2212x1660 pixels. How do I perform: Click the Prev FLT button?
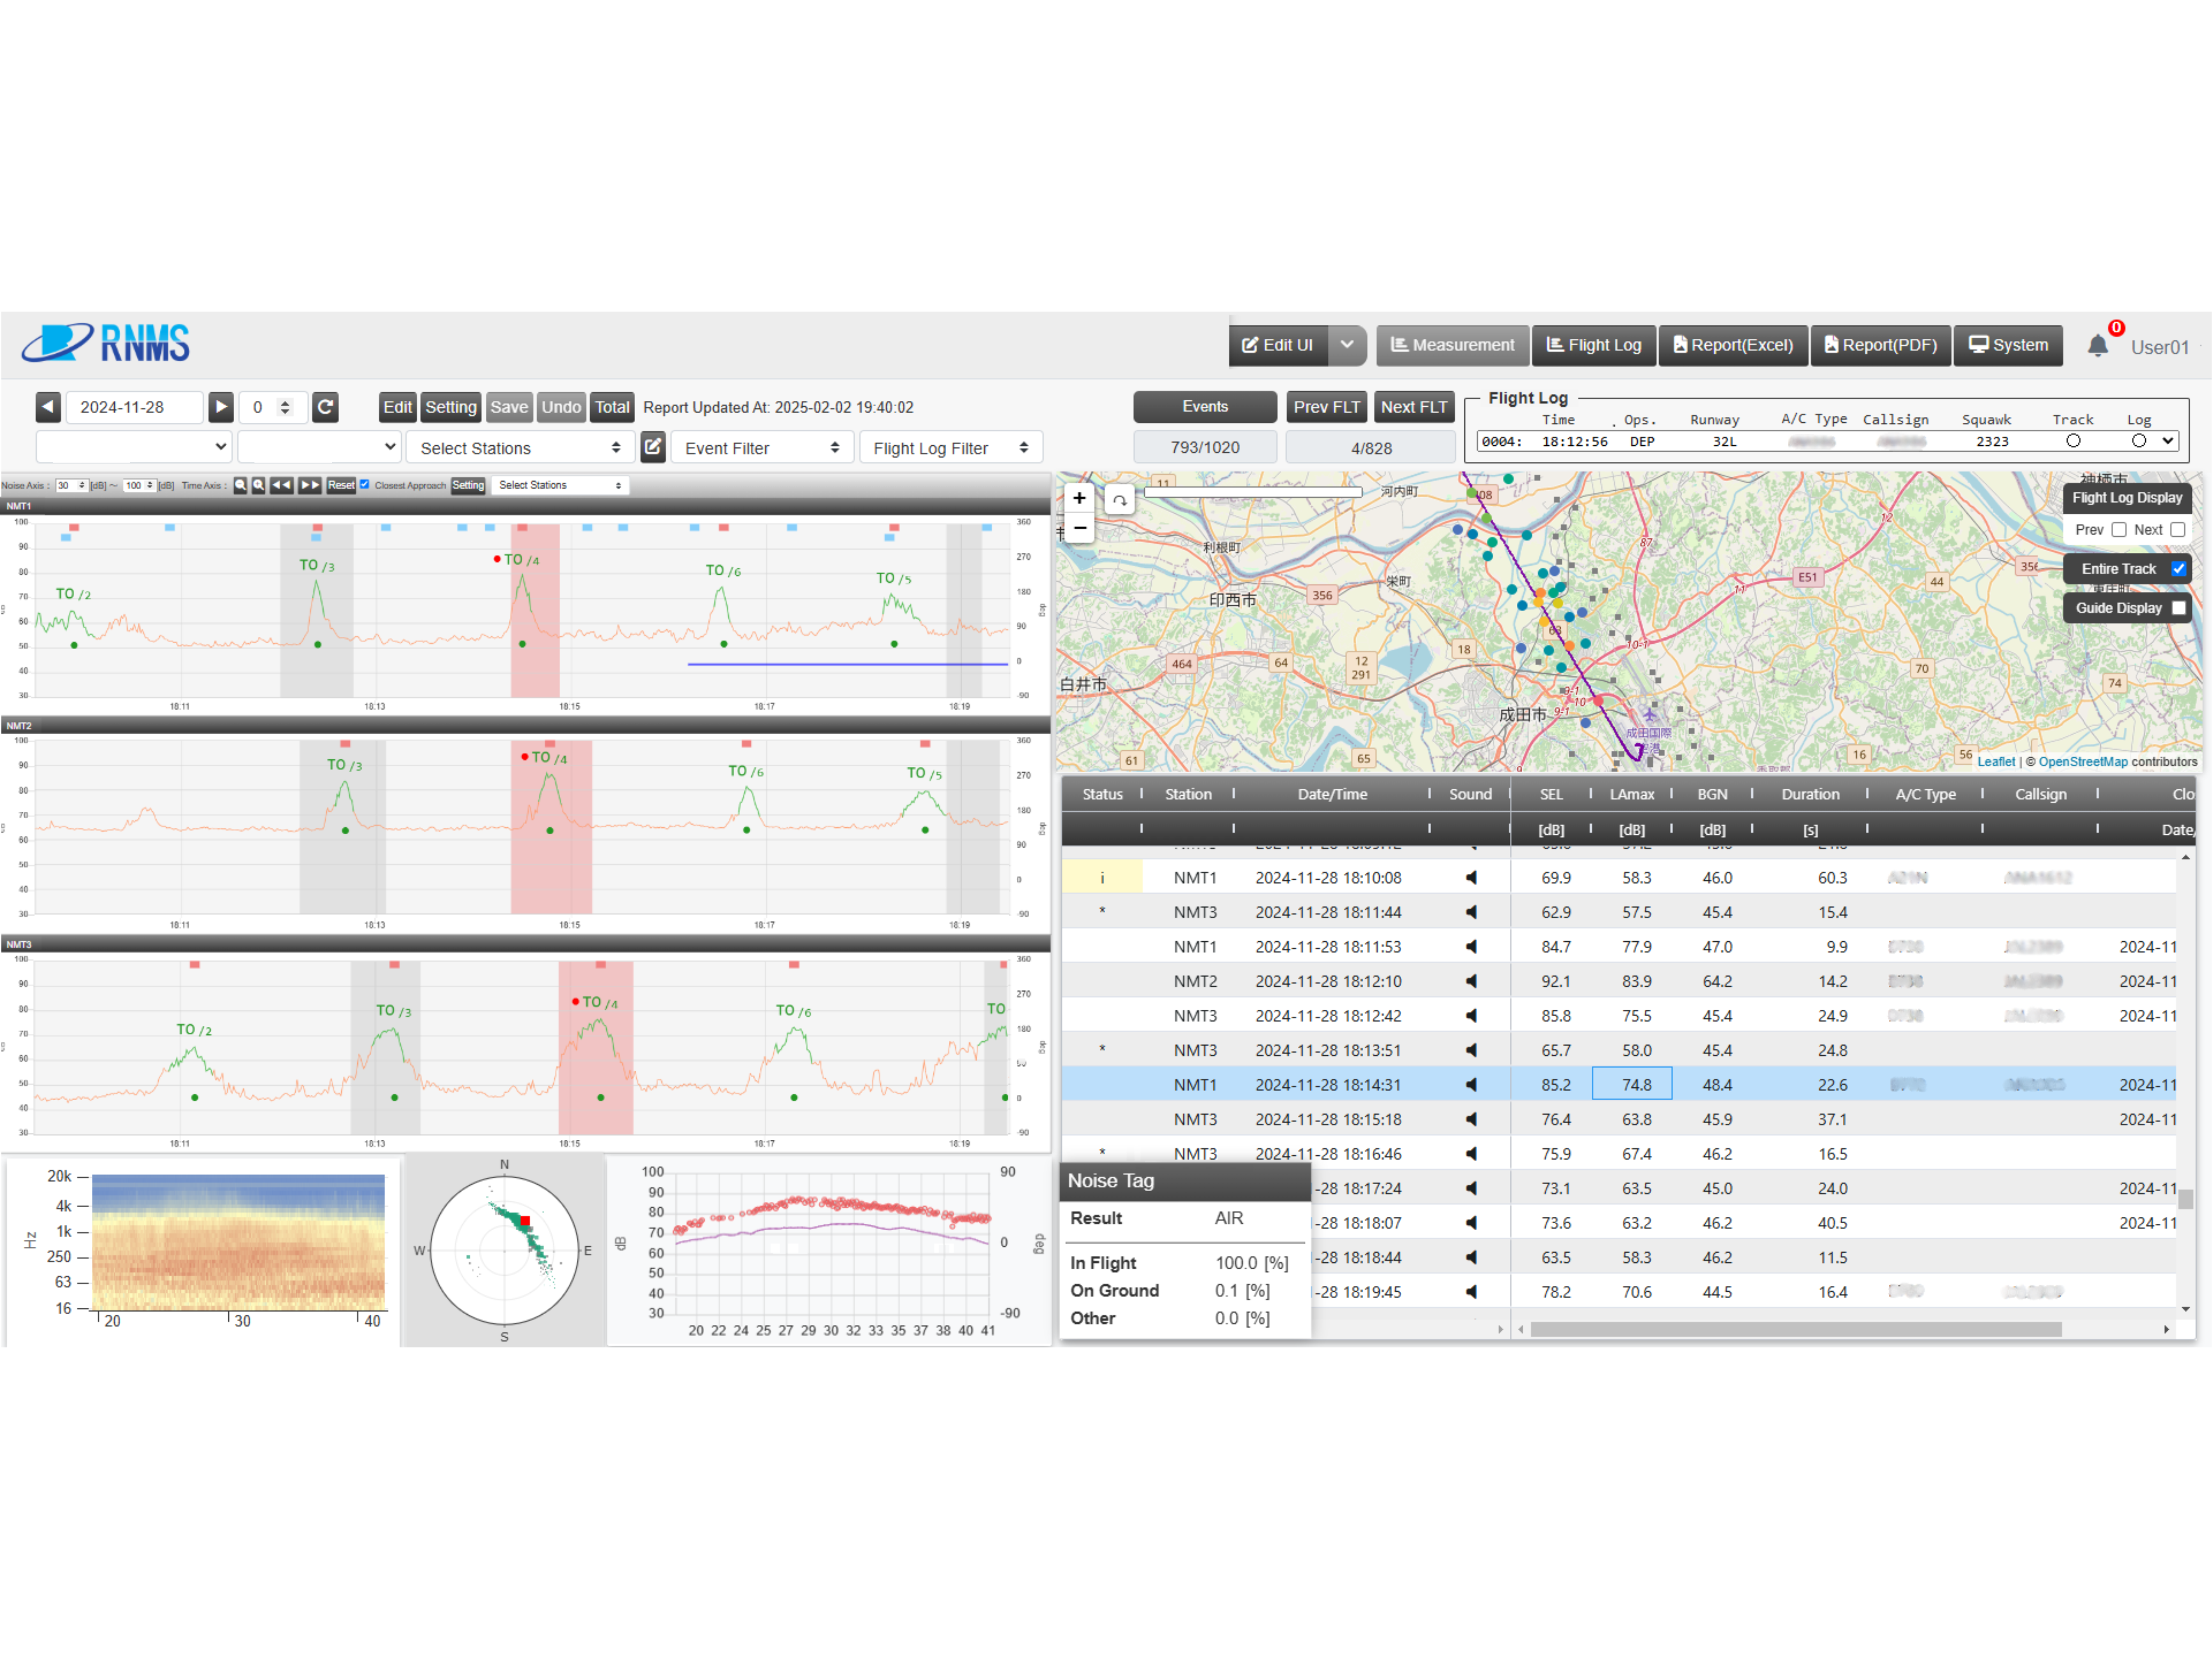coord(1327,407)
